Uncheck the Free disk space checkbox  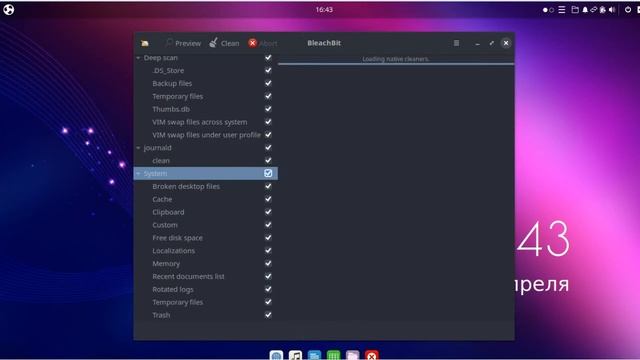(x=268, y=238)
